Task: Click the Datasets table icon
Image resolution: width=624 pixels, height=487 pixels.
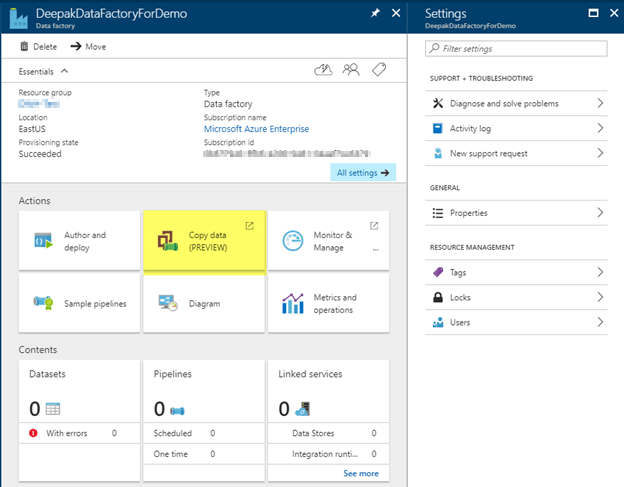Action: 53,409
